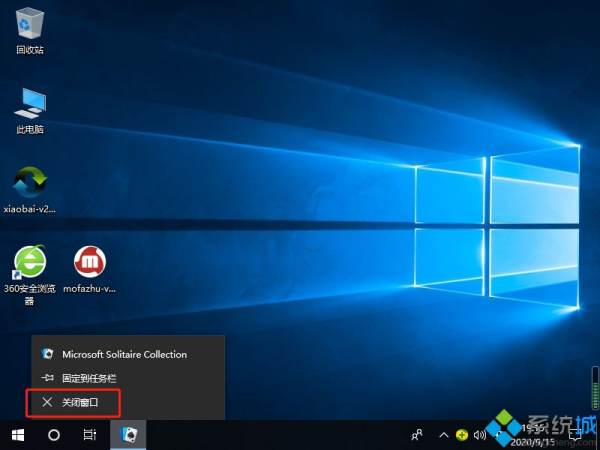Expand the hidden system tray icons
The height and width of the screenshot is (450, 600).
point(441,435)
